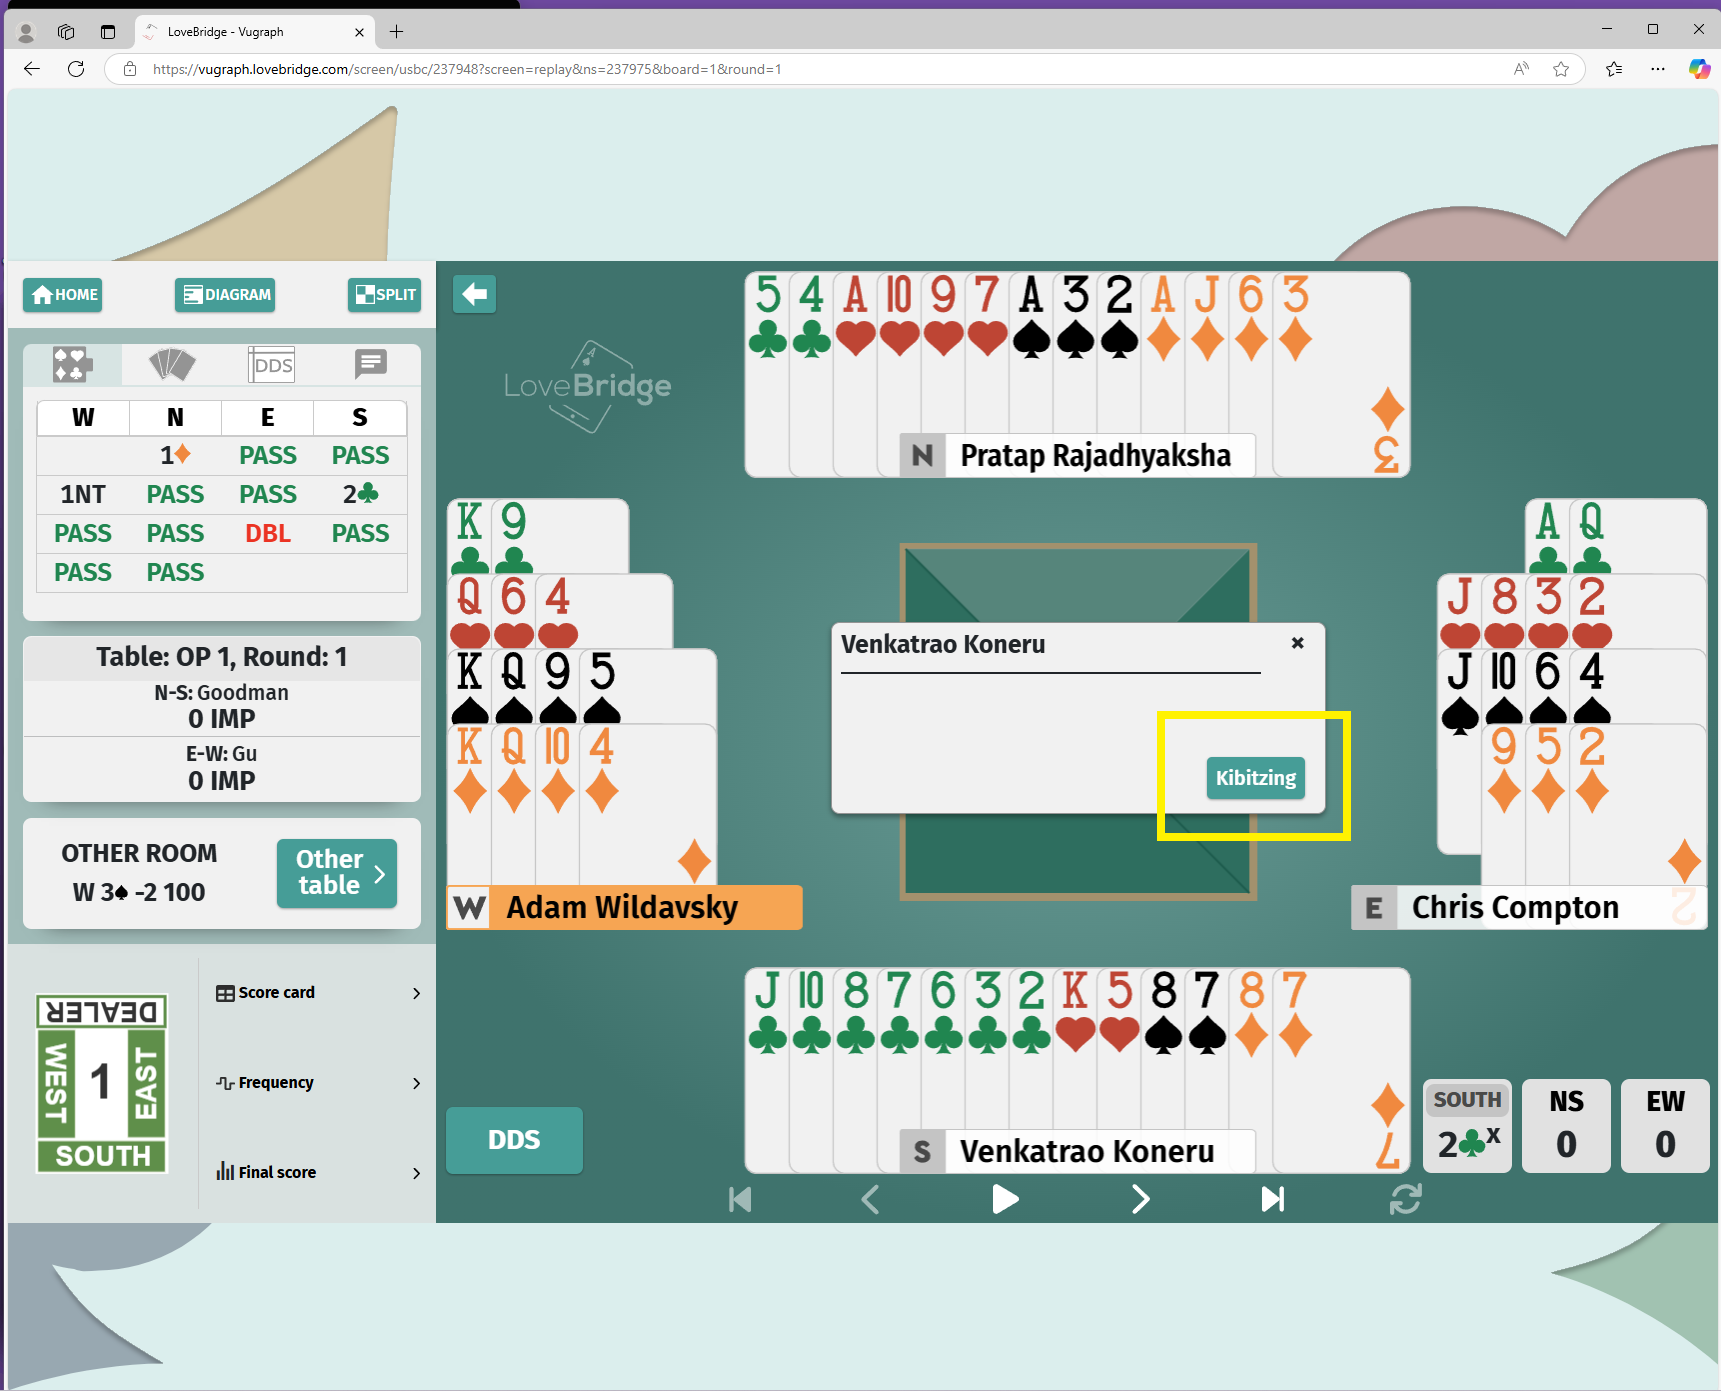
Task: Skip to the end of play
Action: coord(1272,1199)
